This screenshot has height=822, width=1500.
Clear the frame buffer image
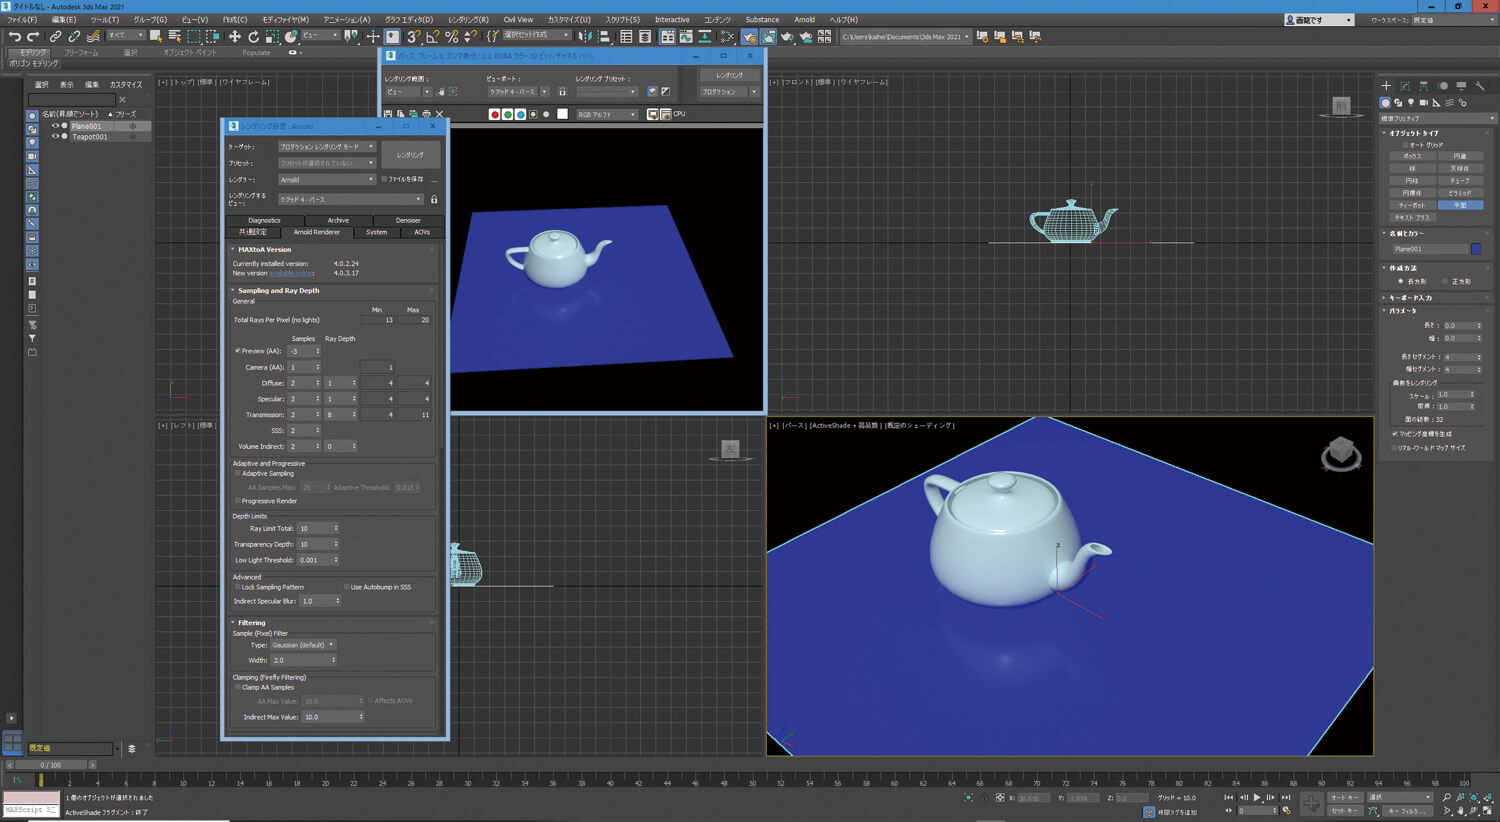tap(439, 114)
